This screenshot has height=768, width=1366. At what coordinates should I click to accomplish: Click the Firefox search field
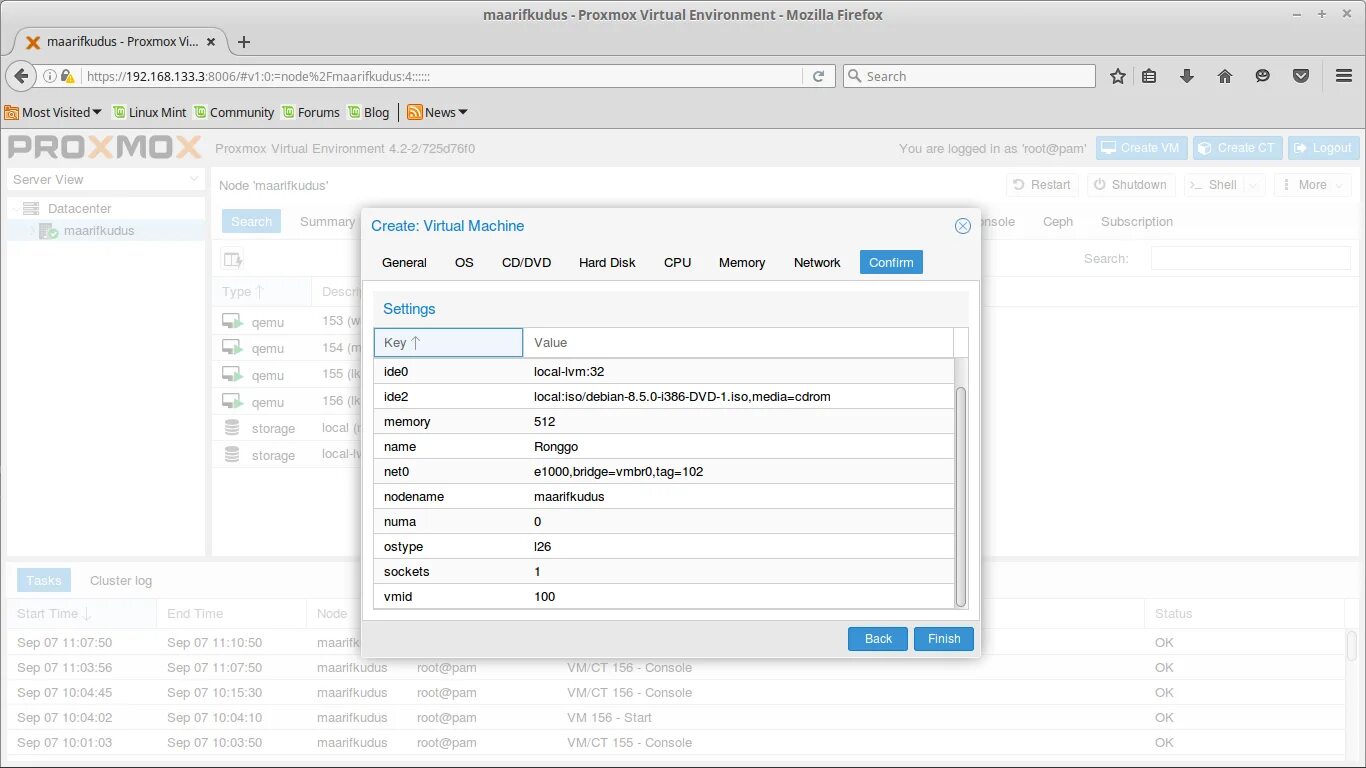(x=969, y=76)
